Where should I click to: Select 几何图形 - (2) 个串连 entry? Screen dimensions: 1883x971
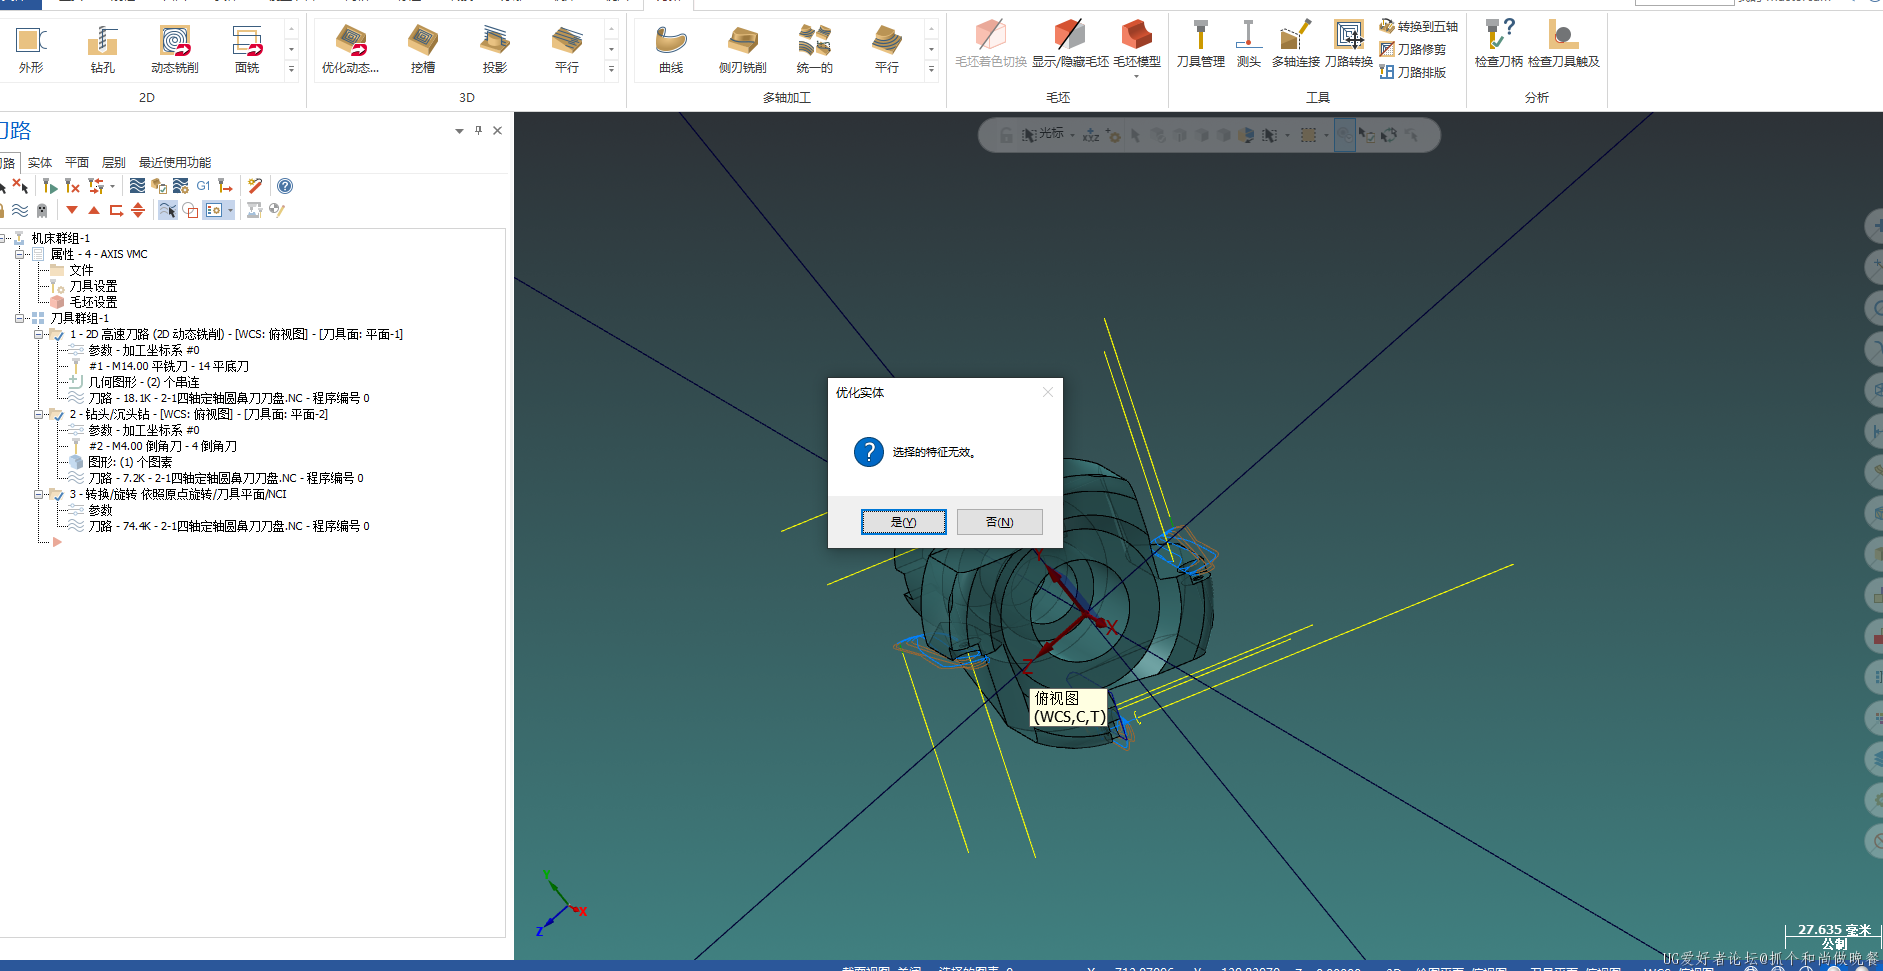tap(144, 382)
